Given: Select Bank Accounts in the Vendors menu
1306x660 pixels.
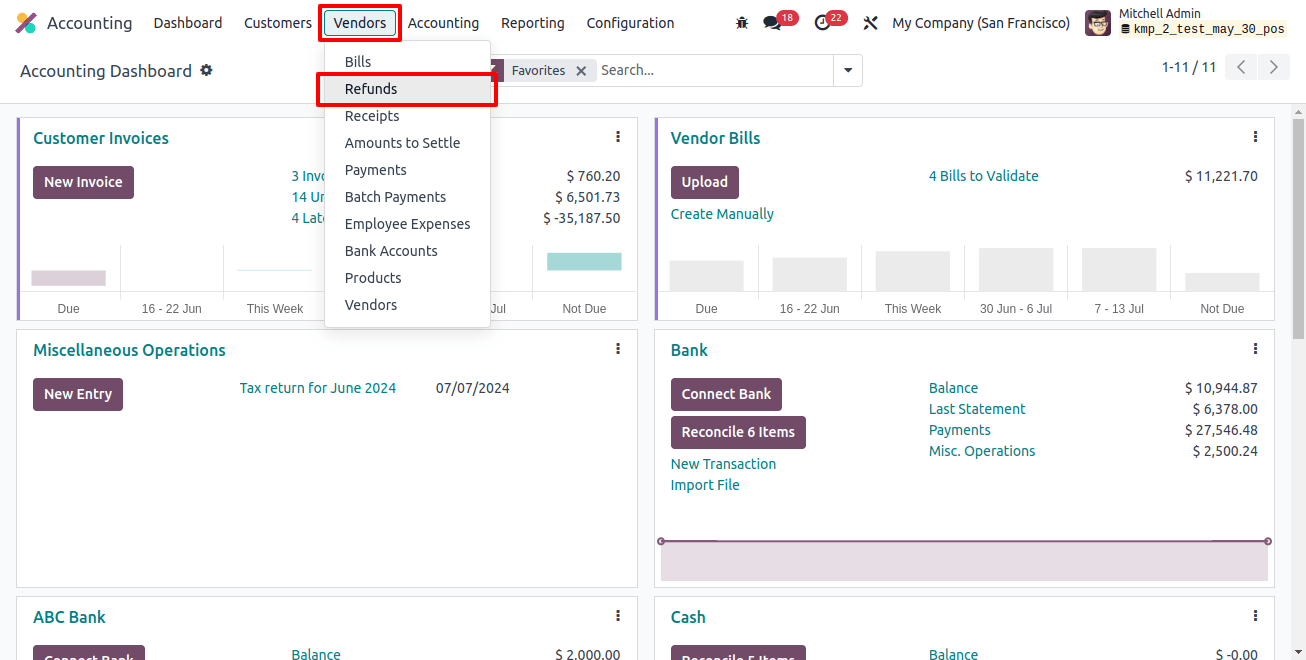Looking at the screenshot, I should (x=407, y=251).
